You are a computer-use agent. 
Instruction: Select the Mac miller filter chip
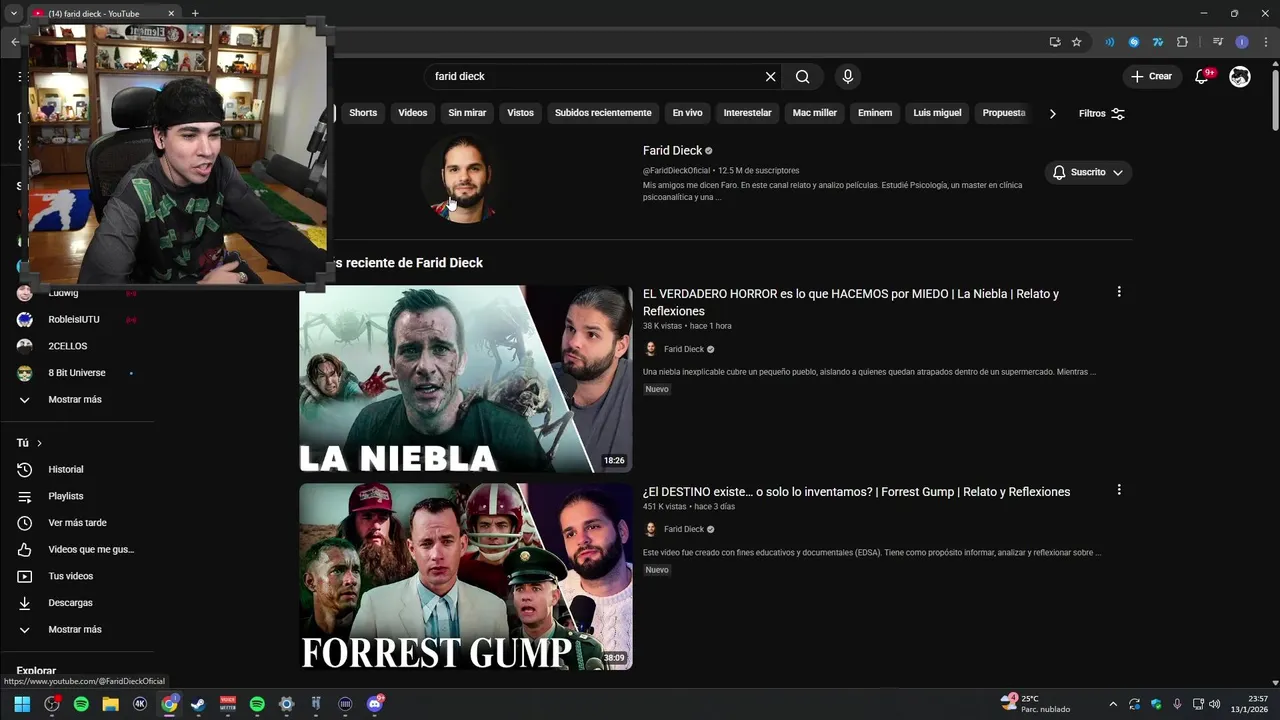click(815, 113)
